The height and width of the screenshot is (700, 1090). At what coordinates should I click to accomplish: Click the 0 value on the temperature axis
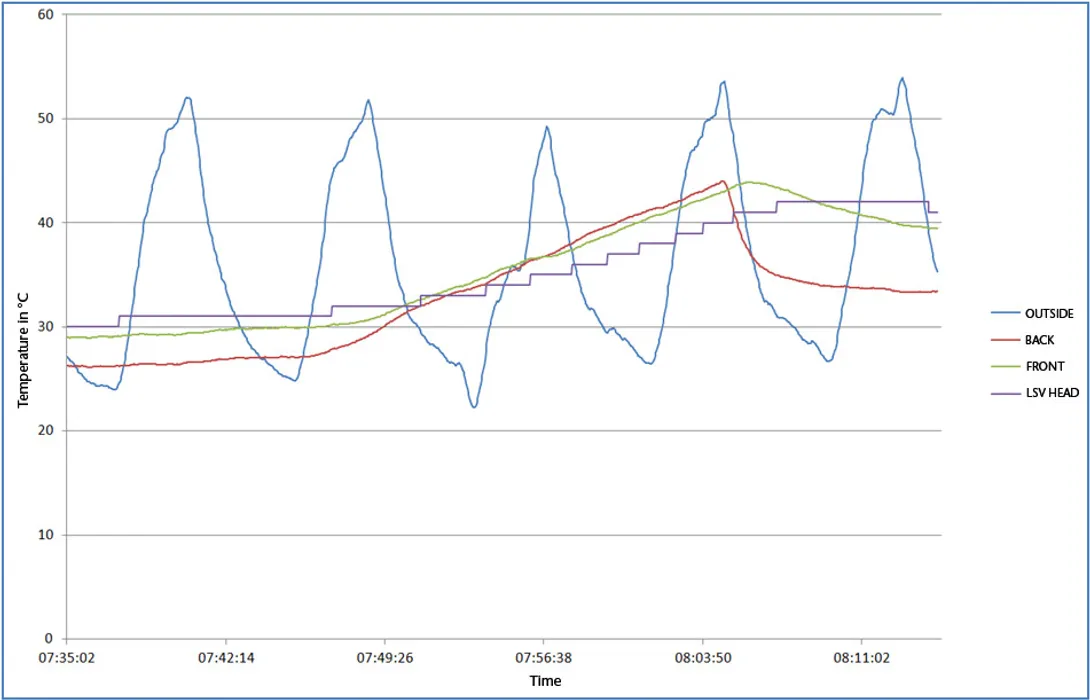tap(50, 639)
